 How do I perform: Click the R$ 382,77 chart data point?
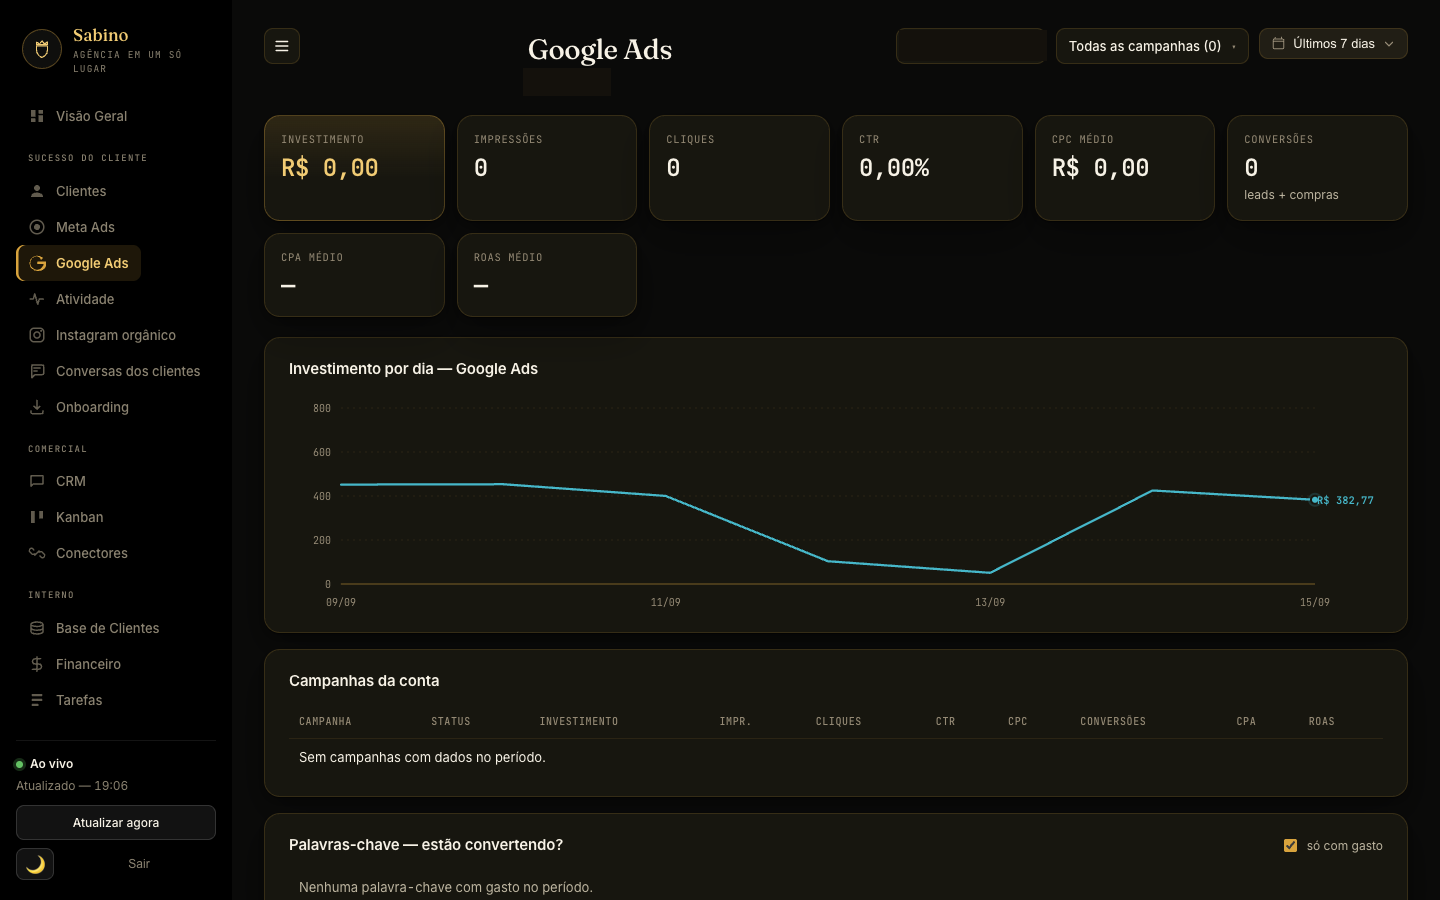point(1315,500)
